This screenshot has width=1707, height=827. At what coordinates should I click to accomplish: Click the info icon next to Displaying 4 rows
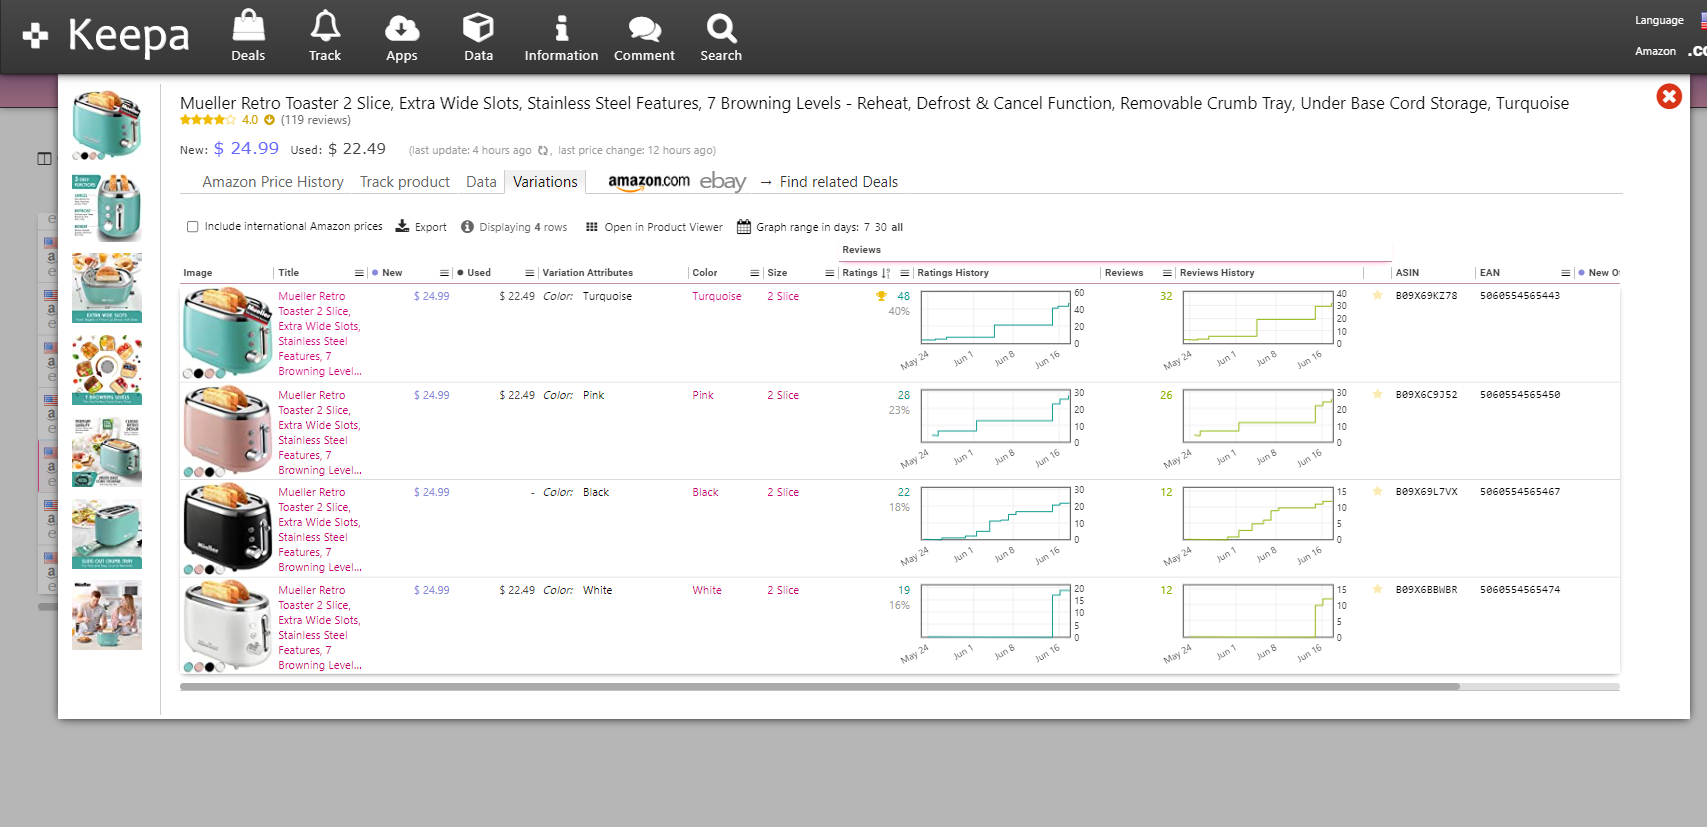pos(467,227)
